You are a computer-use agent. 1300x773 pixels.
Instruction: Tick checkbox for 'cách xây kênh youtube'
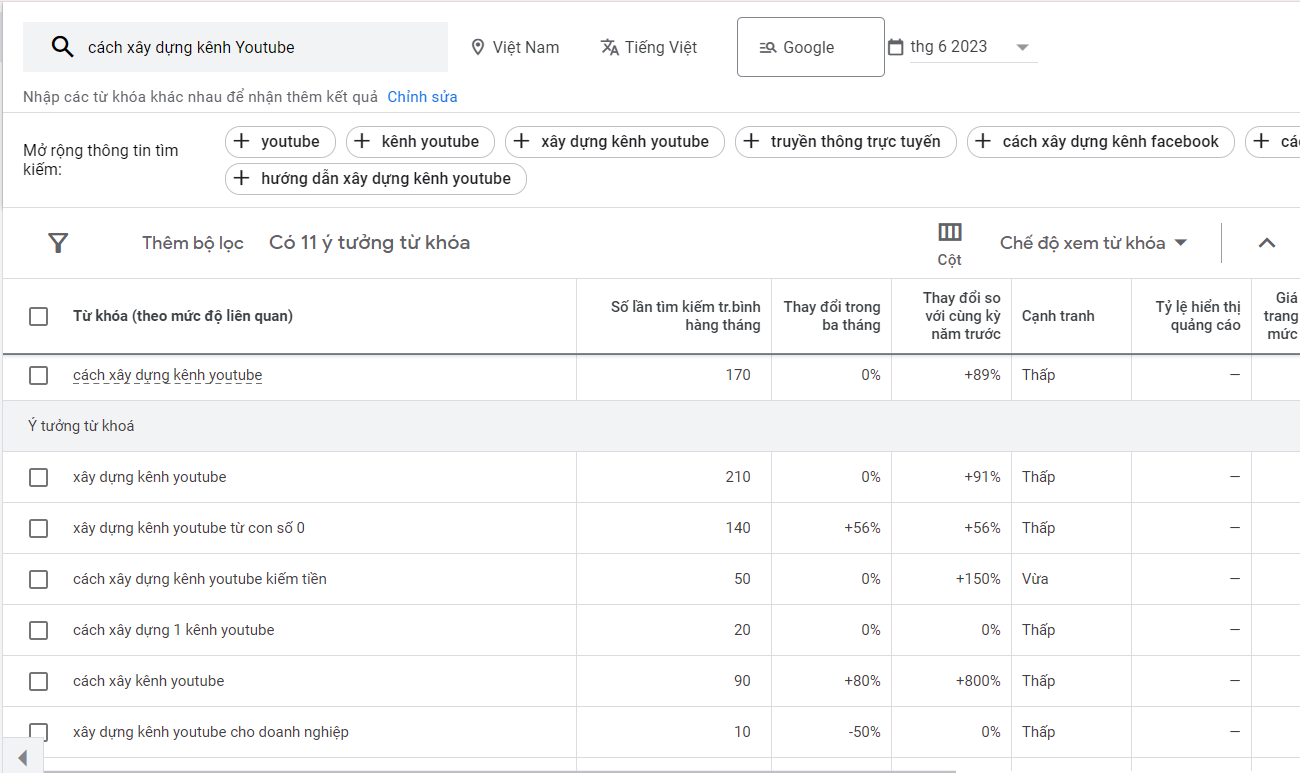(38, 681)
